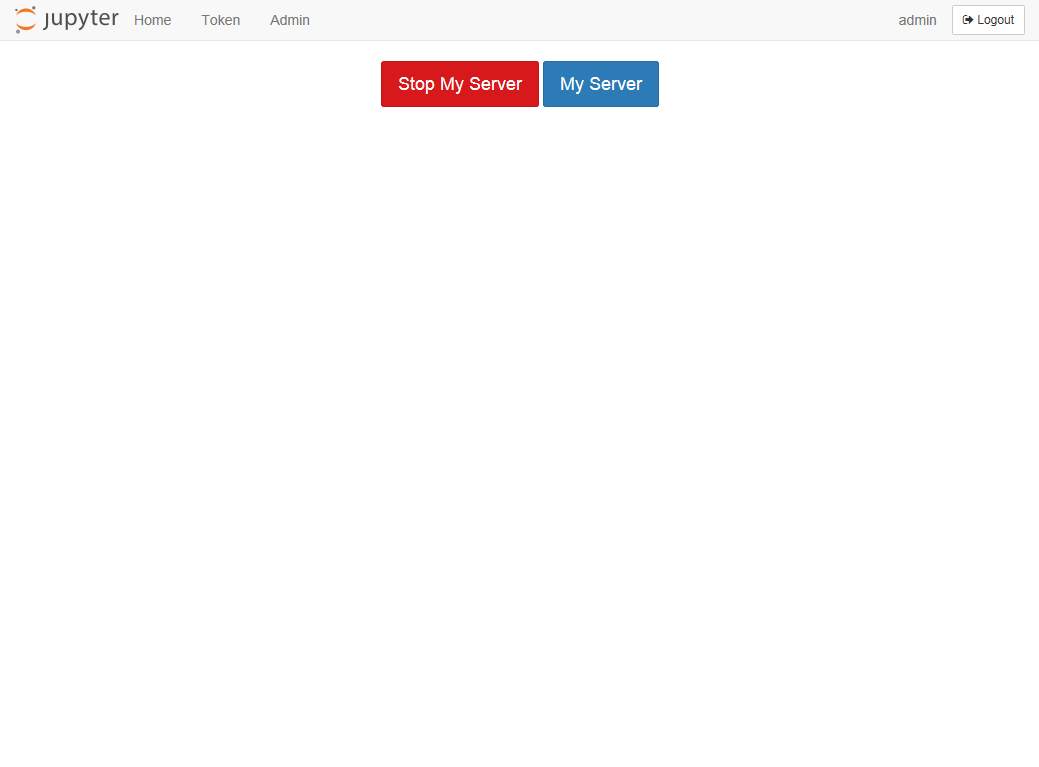Open the Admin page
Screen dimensions: 1039x767
click(x=290, y=21)
